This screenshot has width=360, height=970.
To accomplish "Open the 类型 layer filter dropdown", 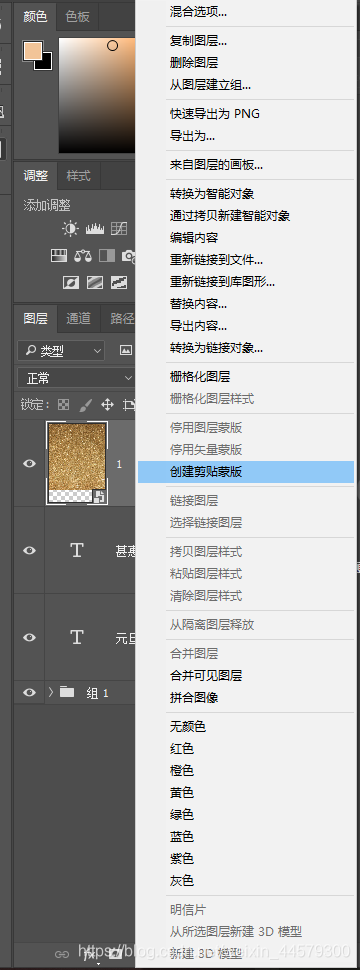I will point(61,351).
